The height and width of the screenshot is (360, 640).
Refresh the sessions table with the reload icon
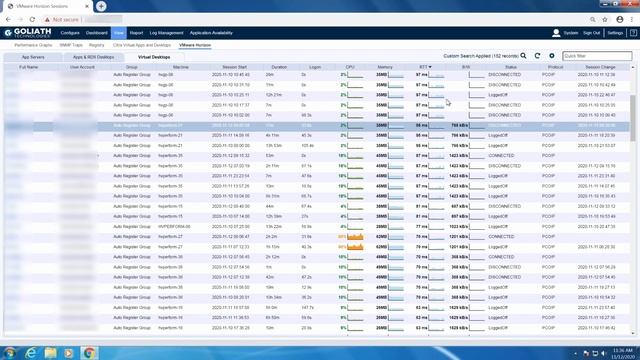click(537, 56)
